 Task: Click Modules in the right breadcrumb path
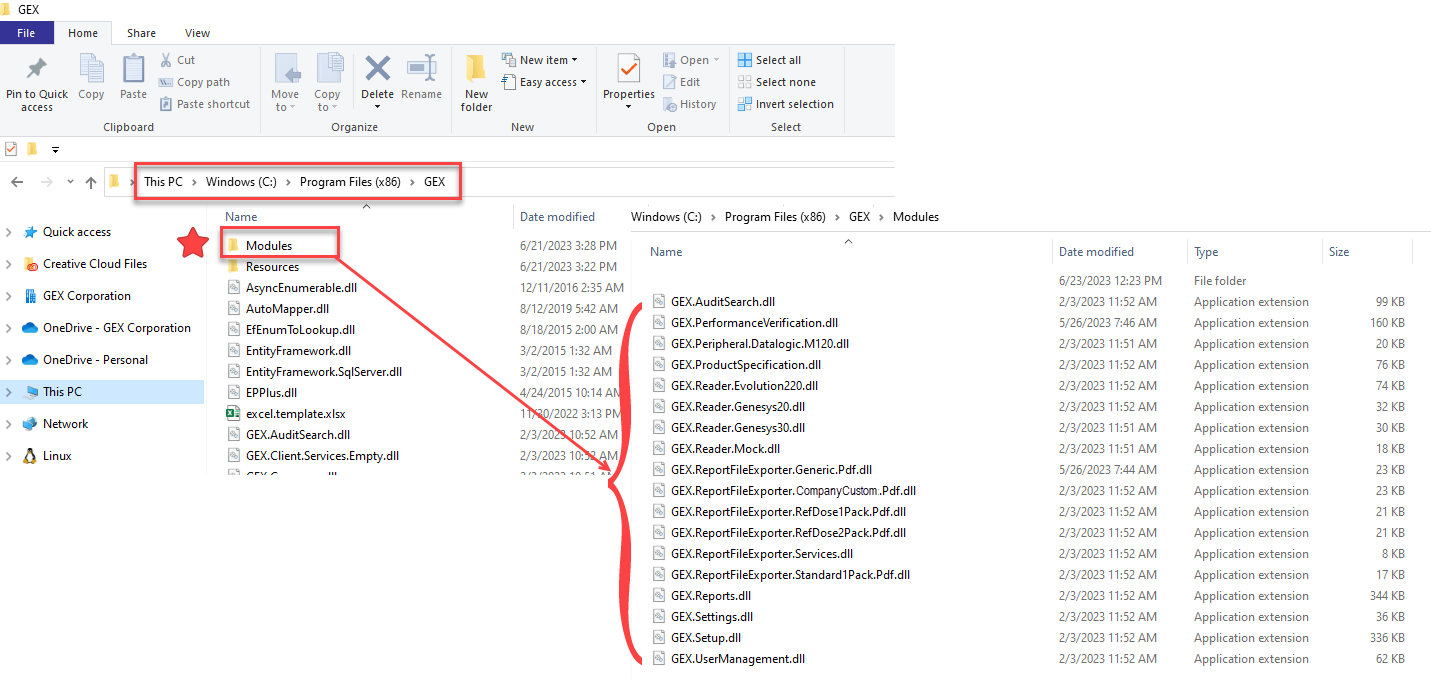pos(916,217)
